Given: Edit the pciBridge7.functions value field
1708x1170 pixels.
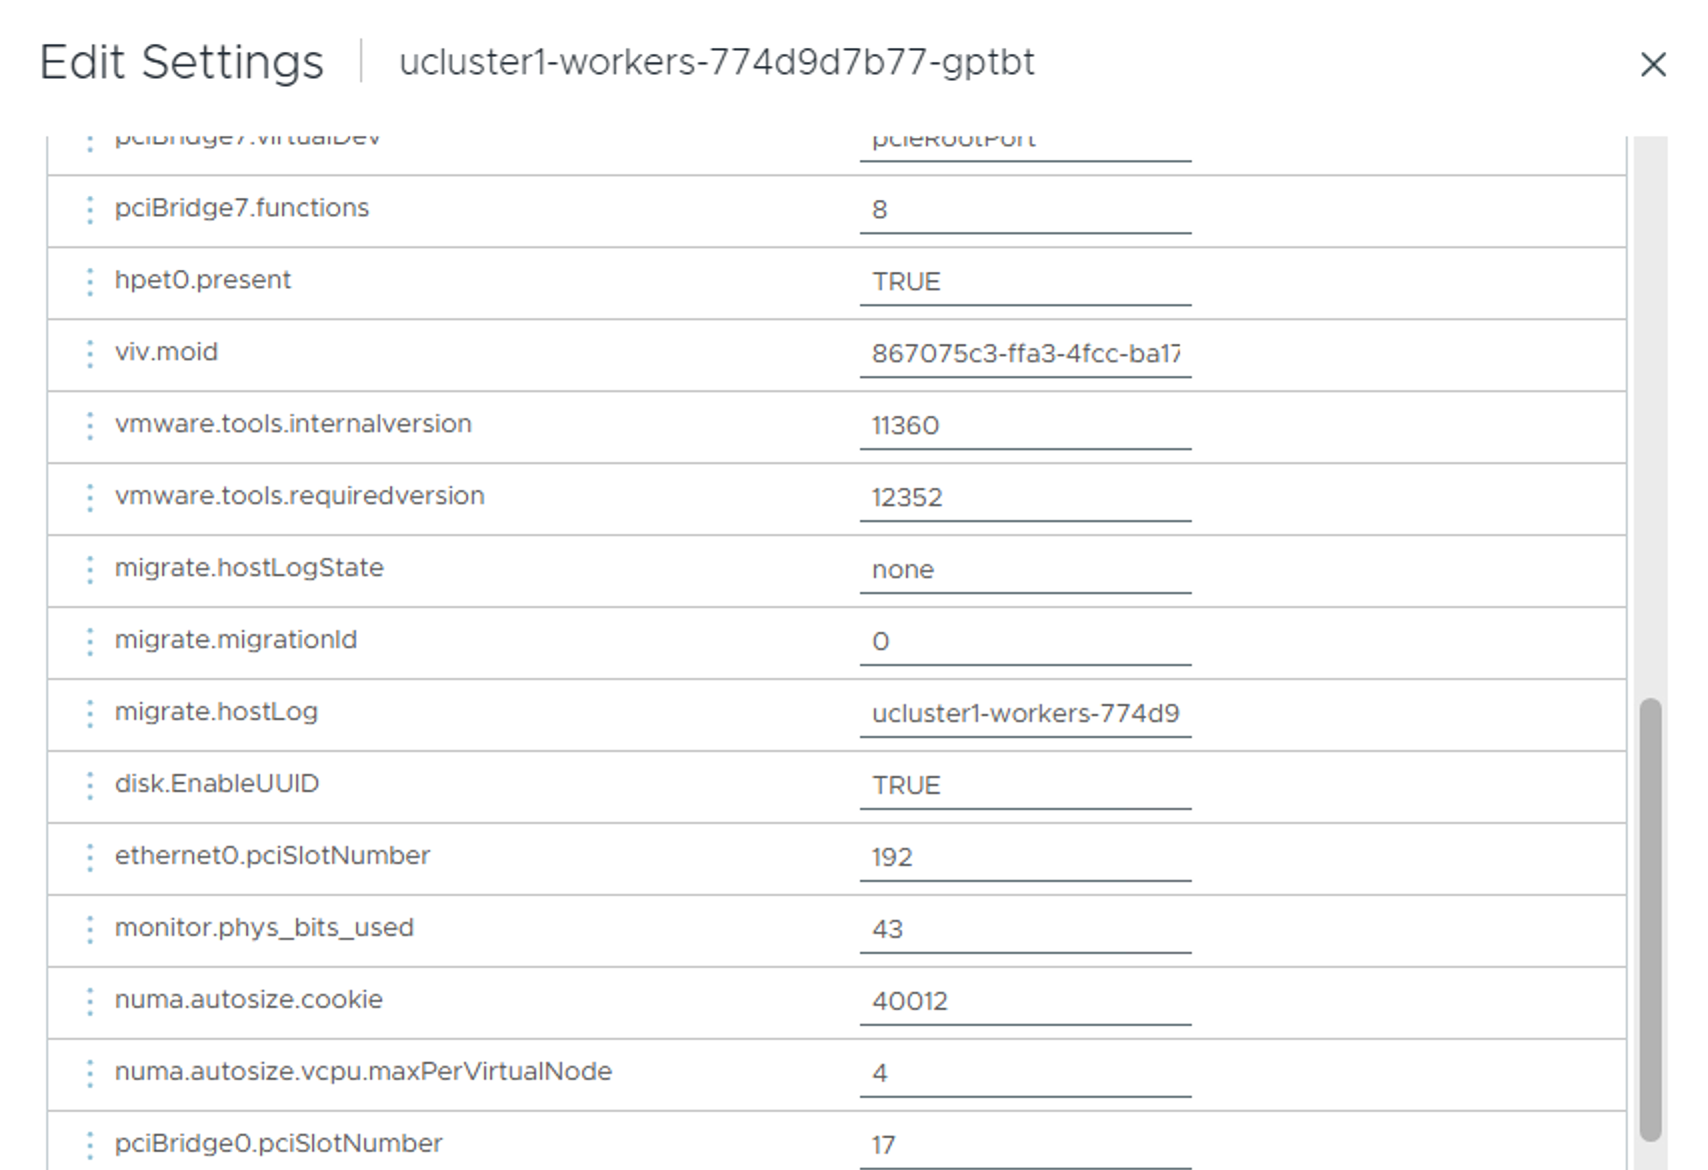Looking at the screenshot, I should [1025, 210].
